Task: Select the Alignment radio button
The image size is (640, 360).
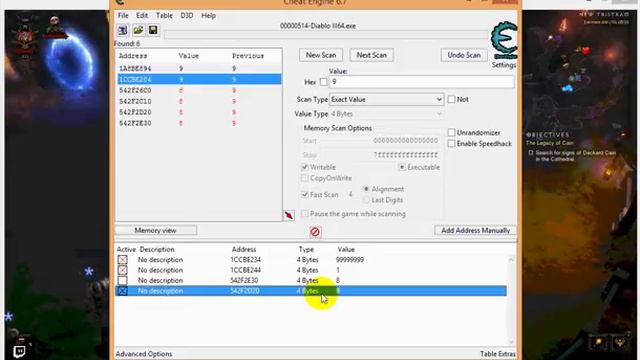Action: pyautogui.click(x=366, y=189)
